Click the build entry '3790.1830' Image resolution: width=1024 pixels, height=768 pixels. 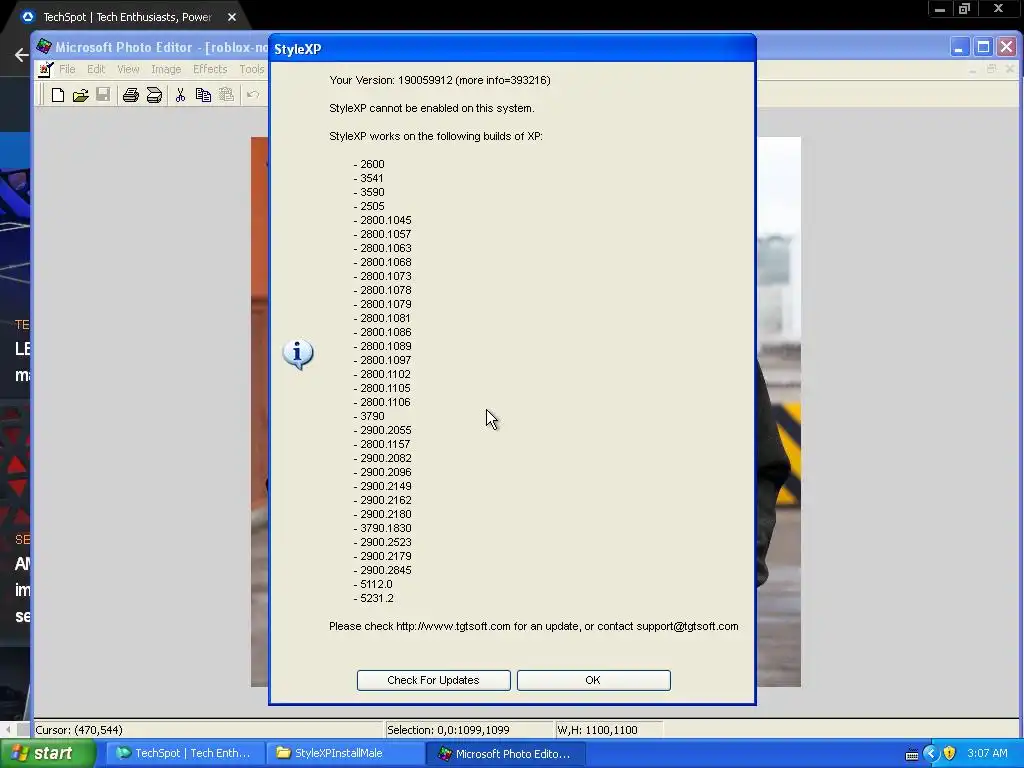pos(385,528)
